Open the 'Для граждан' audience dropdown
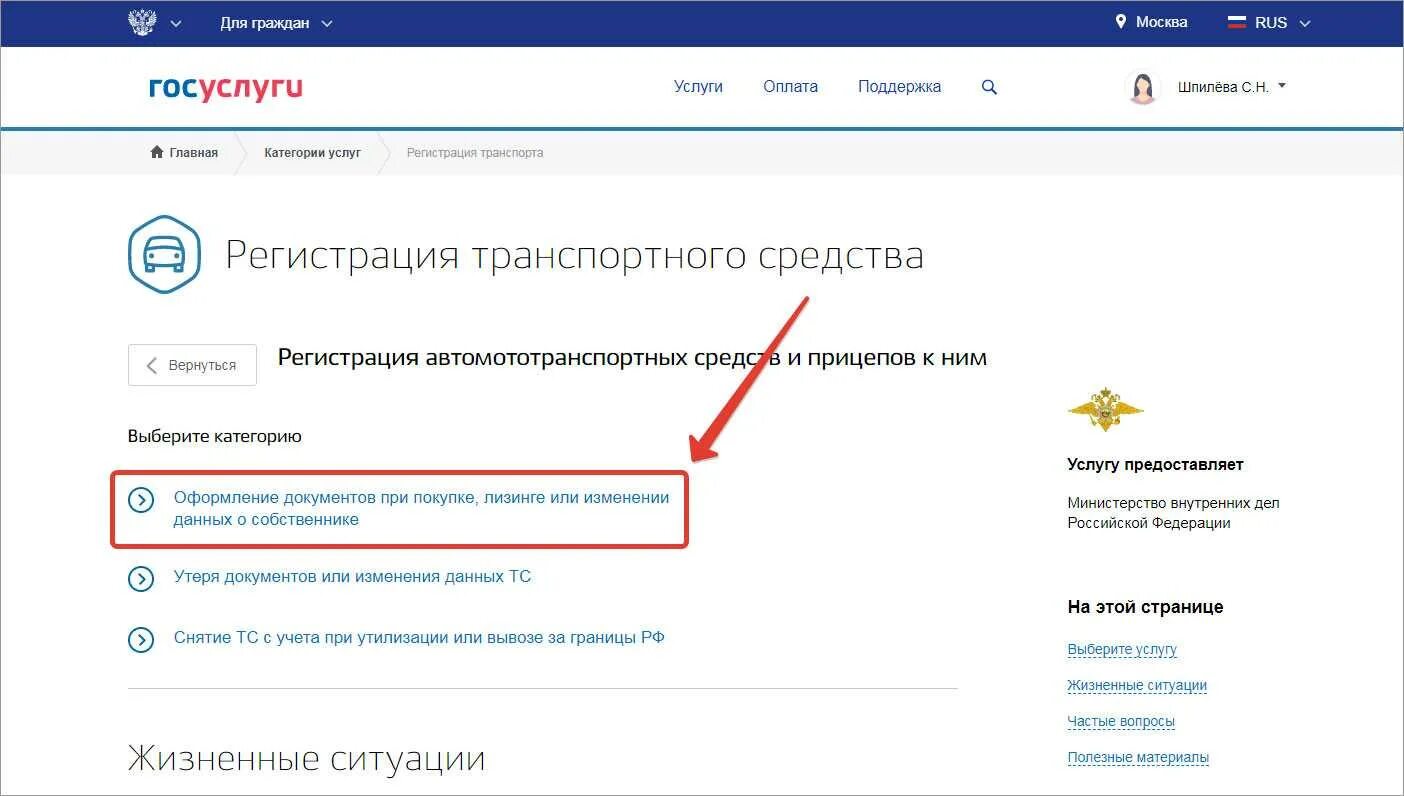The height and width of the screenshot is (796, 1404). coord(276,22)
